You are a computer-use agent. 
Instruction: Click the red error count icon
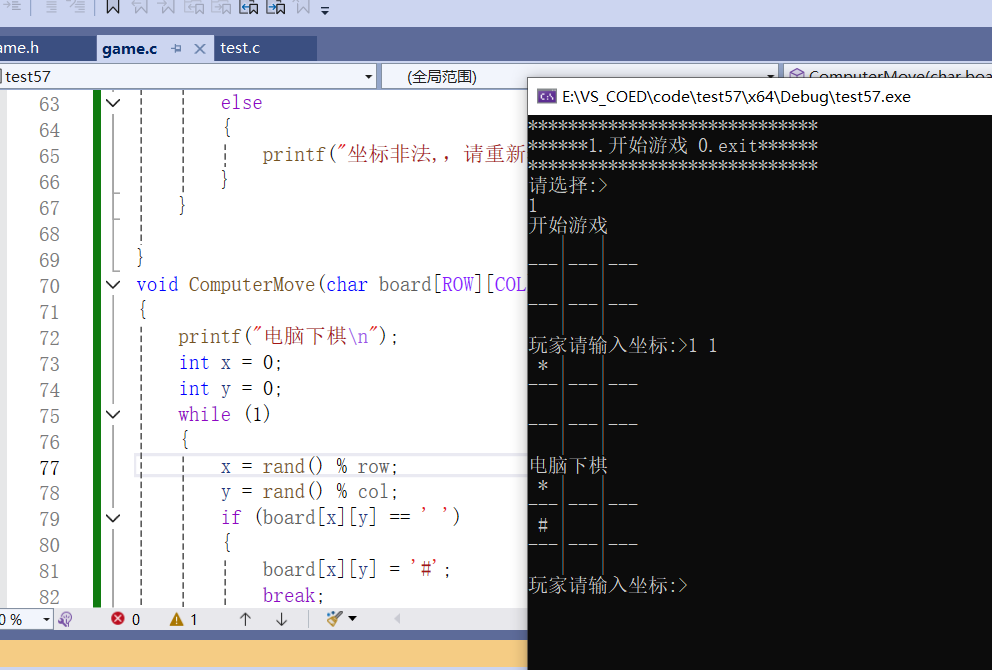[118, 619]
